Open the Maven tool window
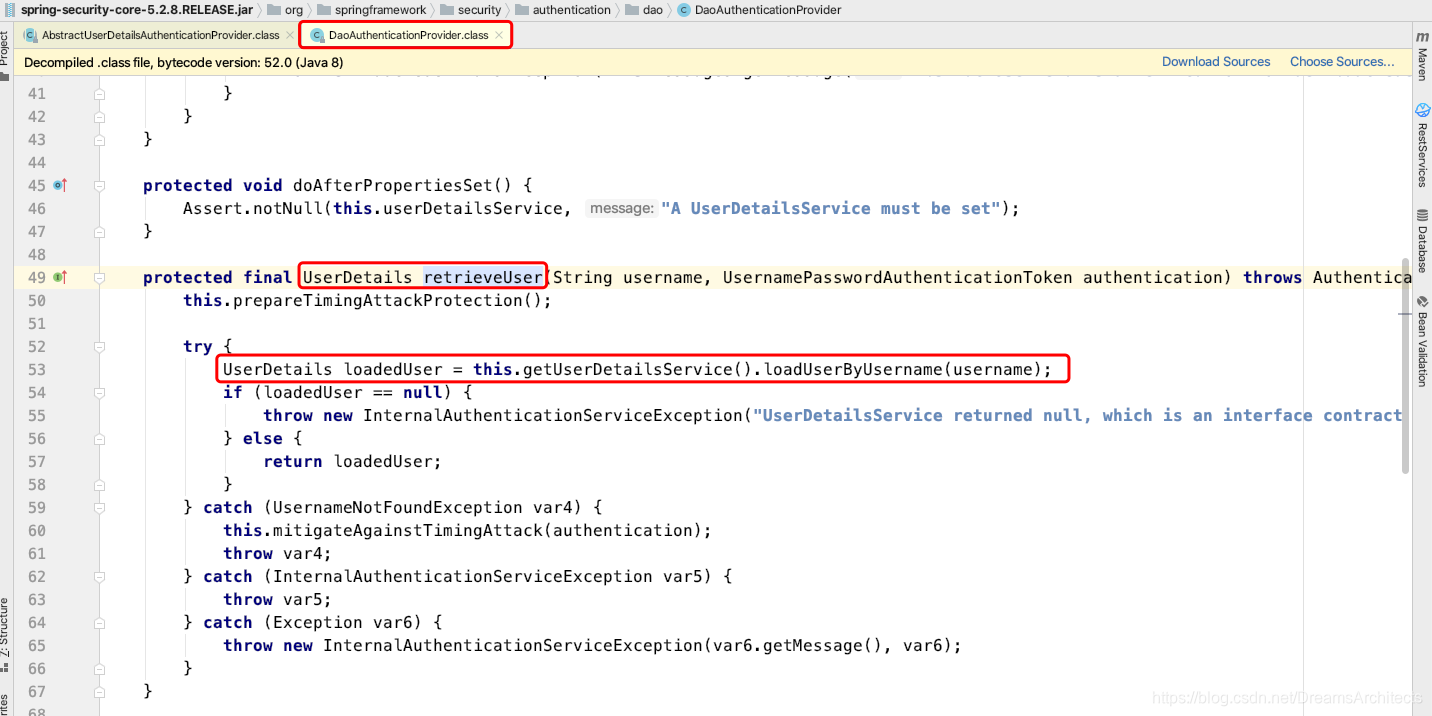 (x=1421, y=56)
